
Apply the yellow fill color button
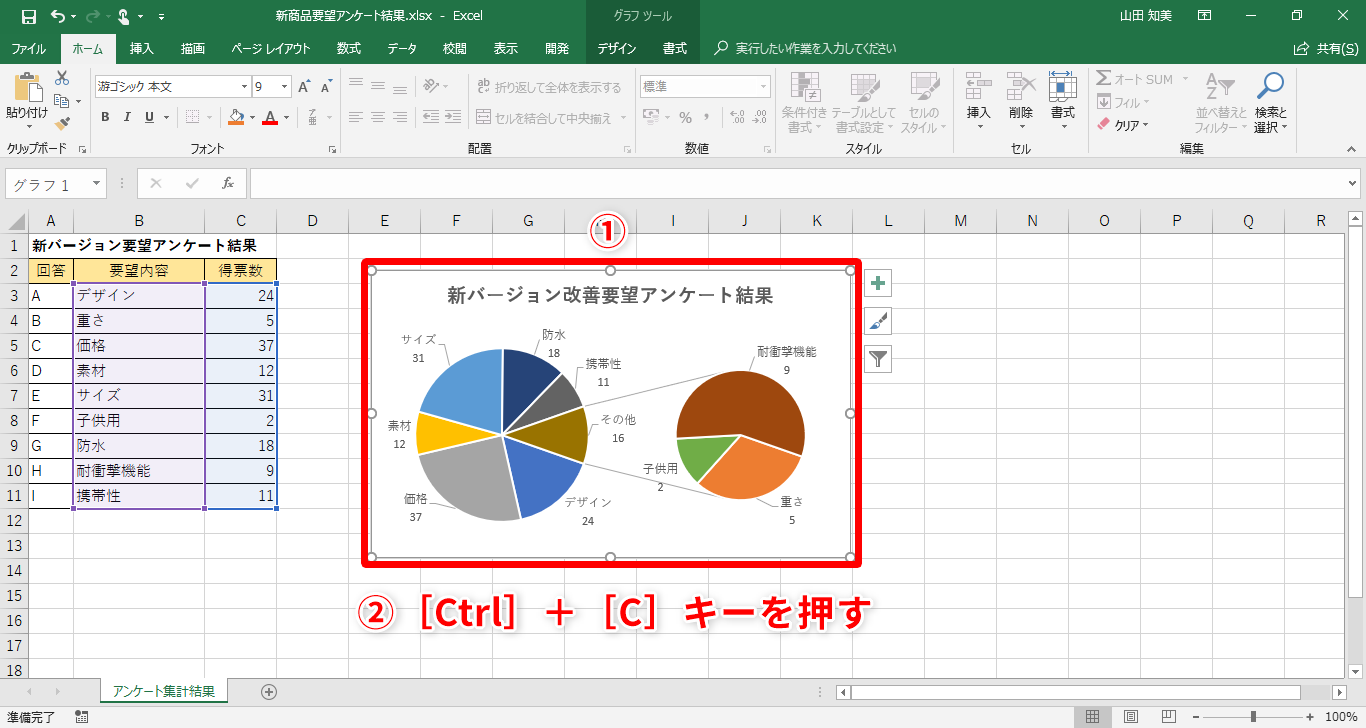pyautogui.click(x=236, y=117)
